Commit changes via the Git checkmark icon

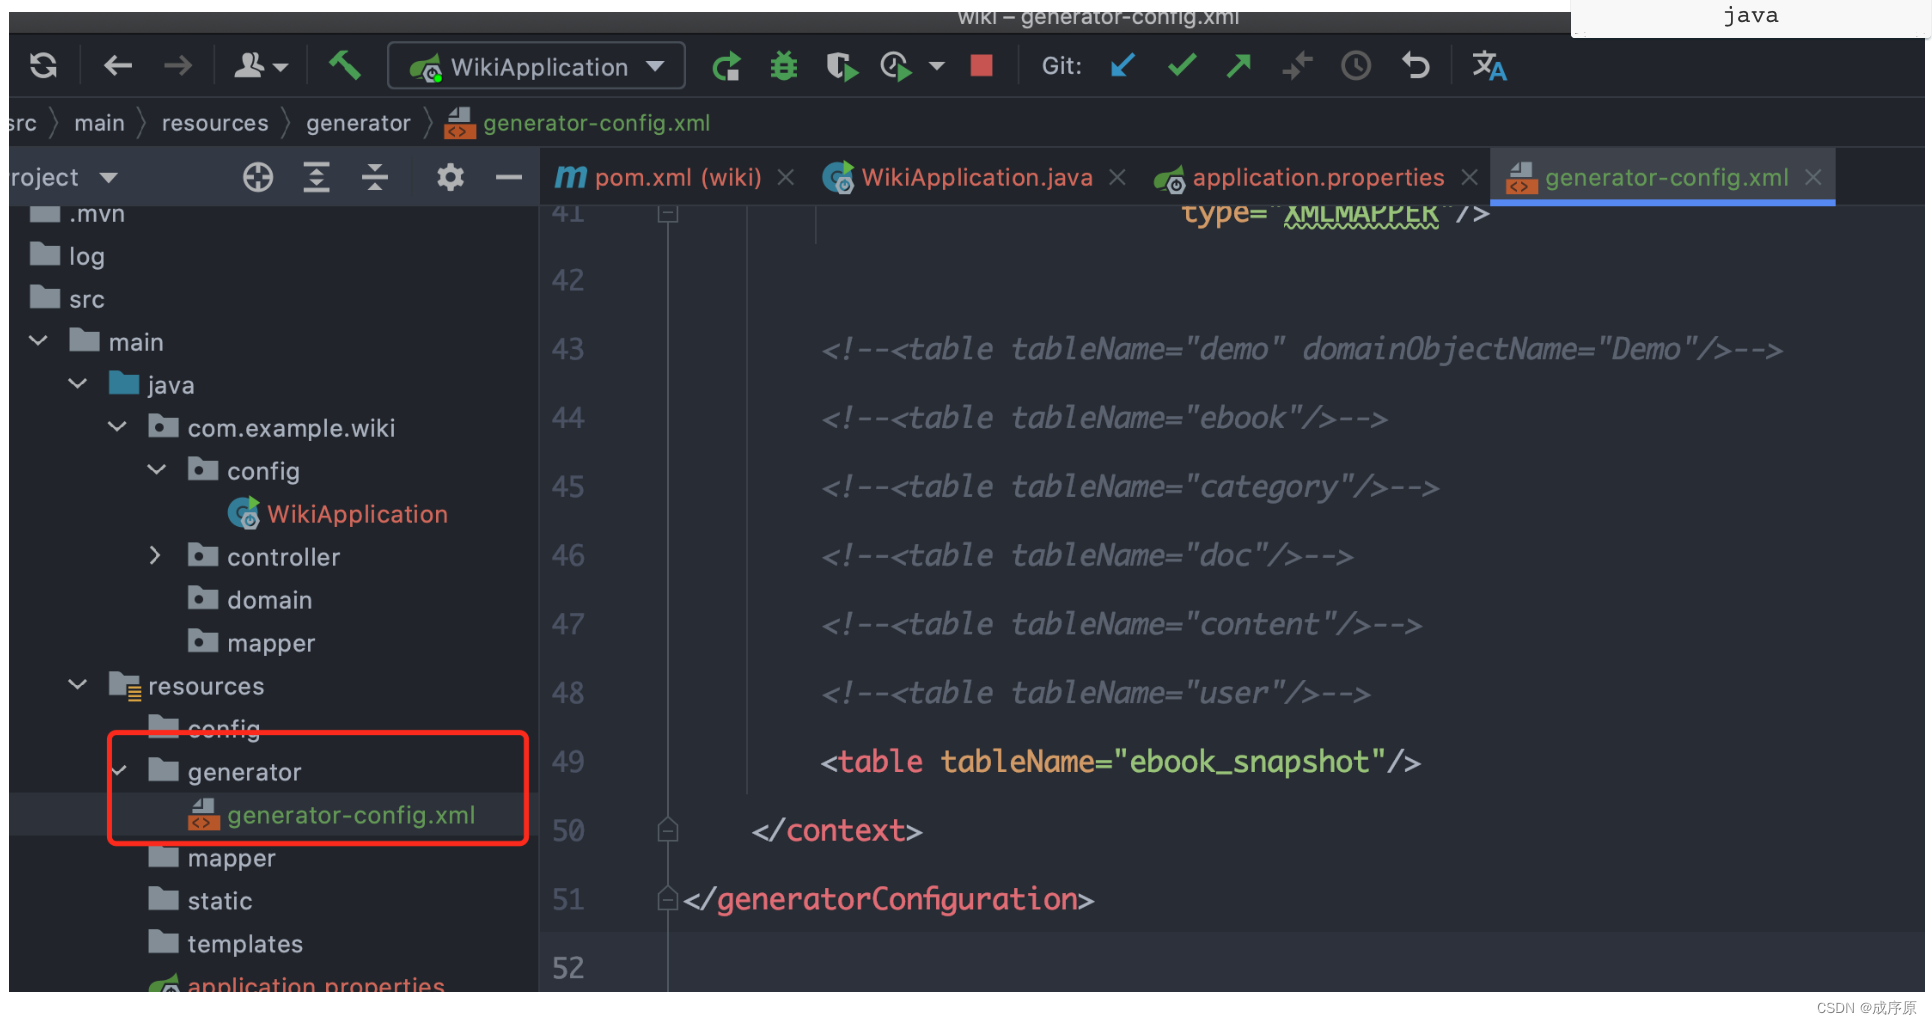[1181, 66]
